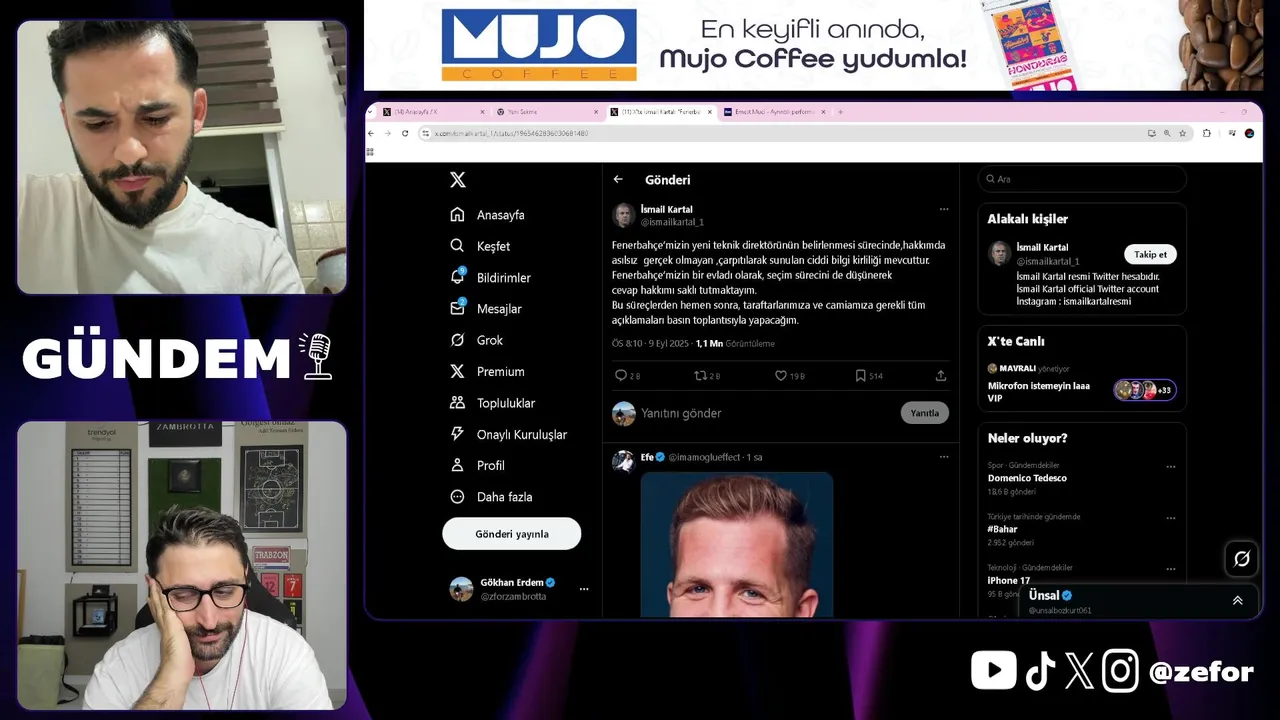
Task: Click the zoom magnifier in address bar
Action: point(1166,133)
